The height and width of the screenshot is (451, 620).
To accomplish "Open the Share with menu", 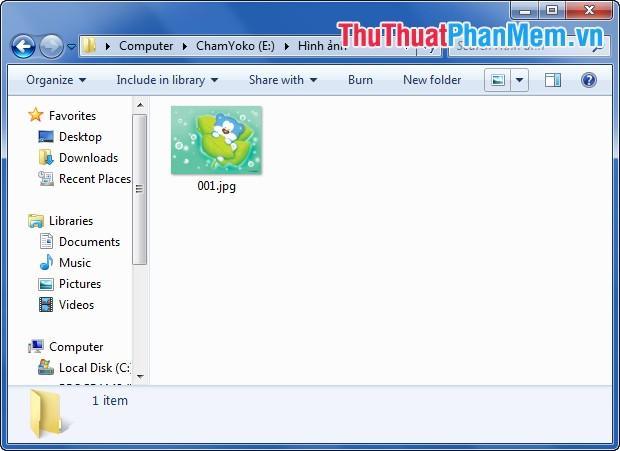I will click(283, 80).
